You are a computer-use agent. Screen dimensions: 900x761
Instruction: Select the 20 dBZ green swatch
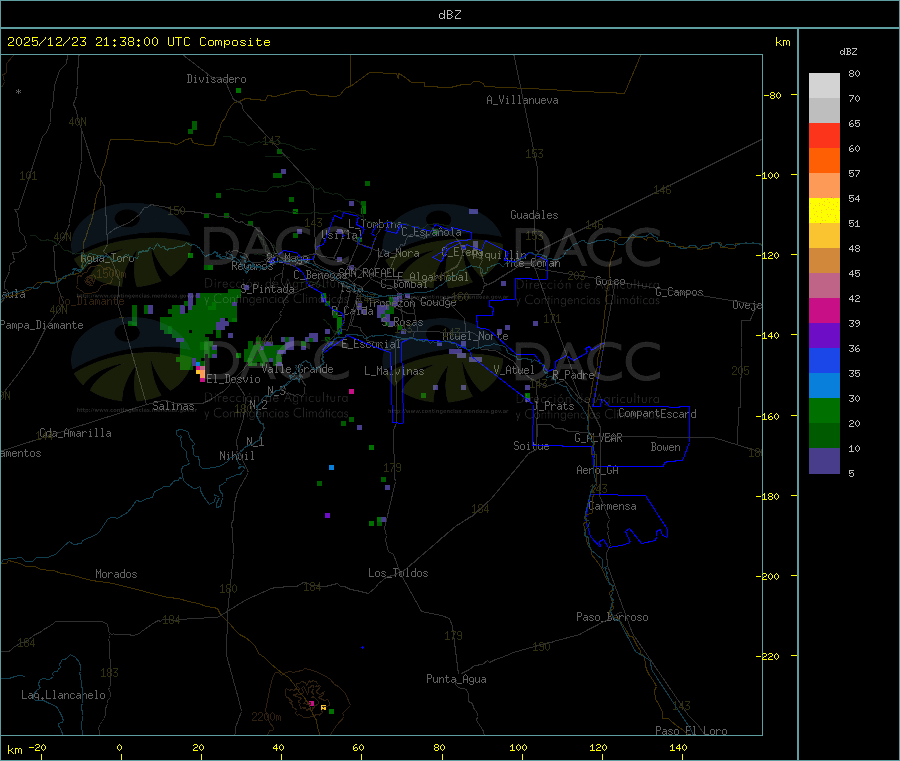coord(824,436)
